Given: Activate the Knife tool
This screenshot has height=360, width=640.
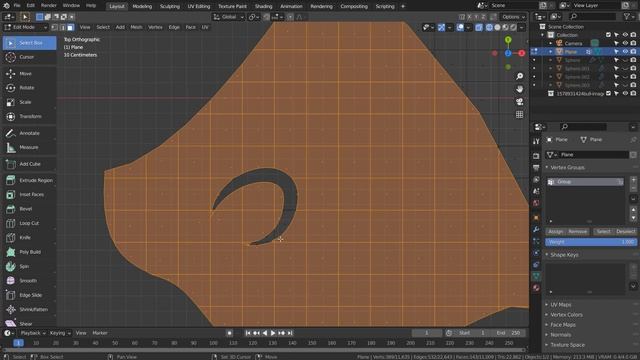Looking at the screenshot, I should click(29, 238).
